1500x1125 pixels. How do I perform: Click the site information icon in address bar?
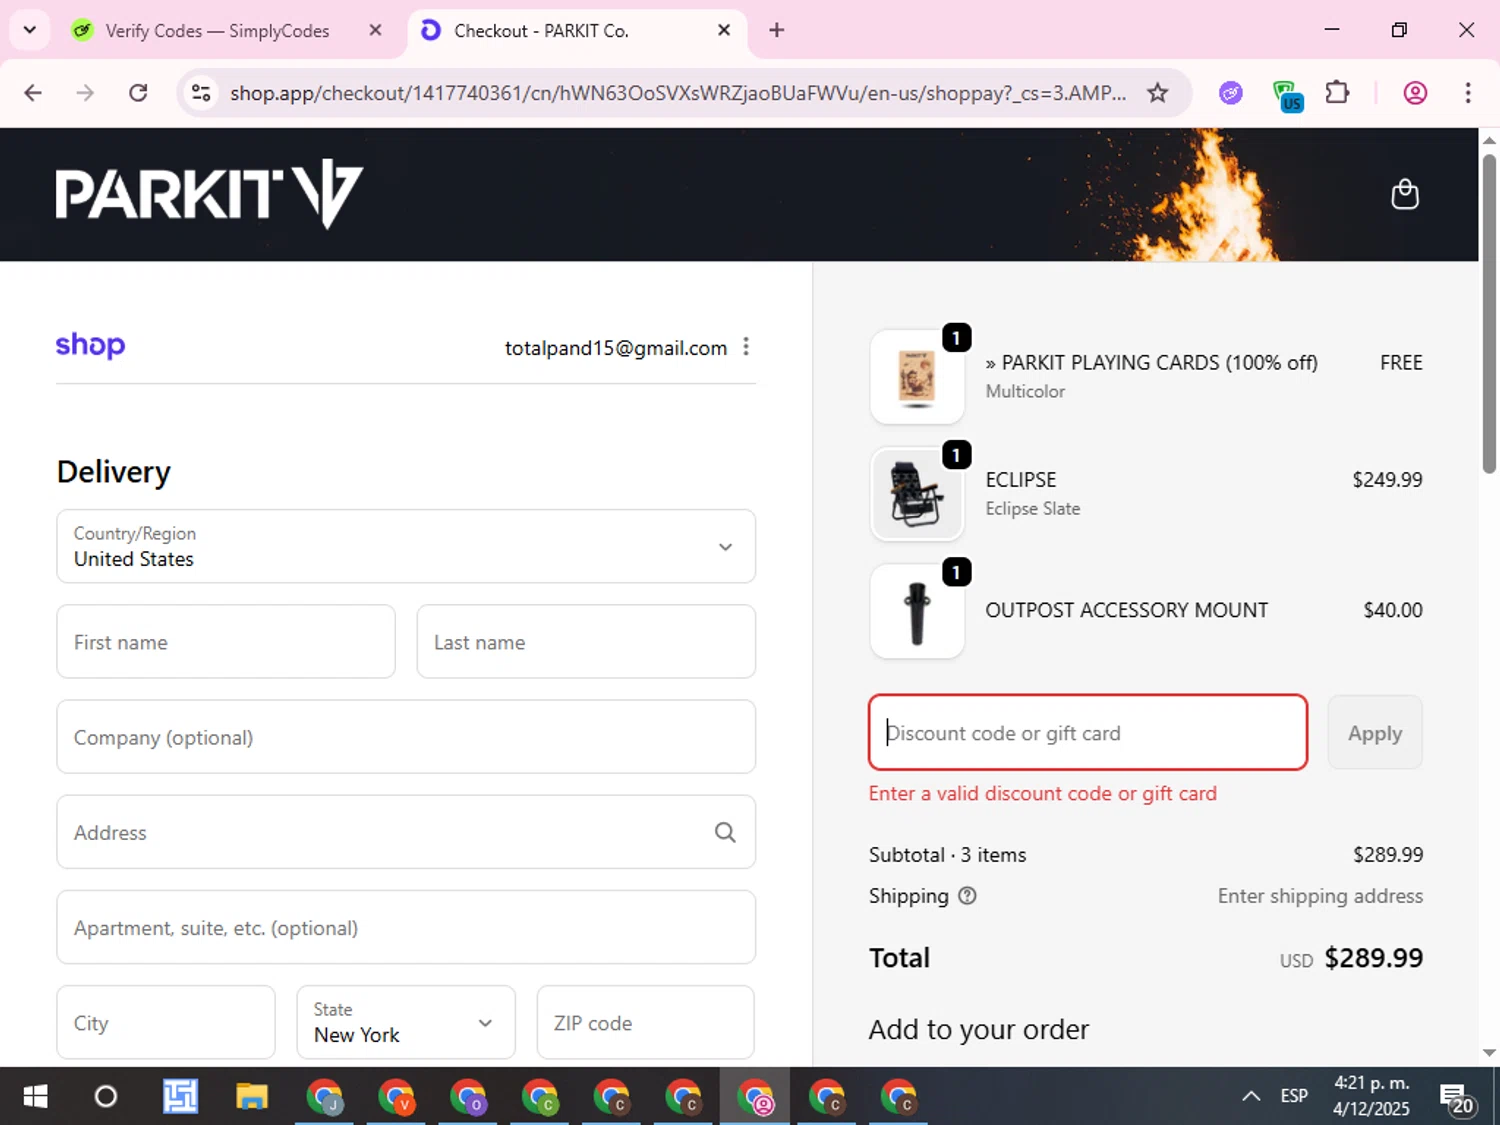point(201,93)
